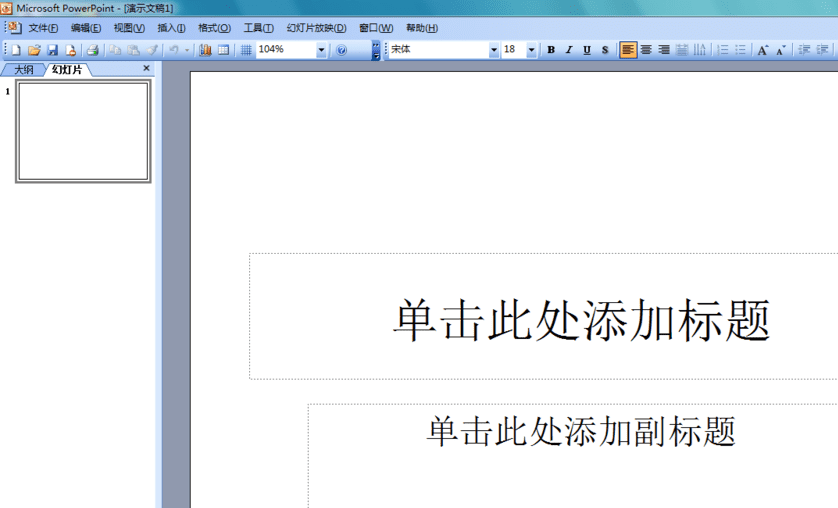Screen dimensions: 838x508
Task: Align text left
Action: point(628,50)
